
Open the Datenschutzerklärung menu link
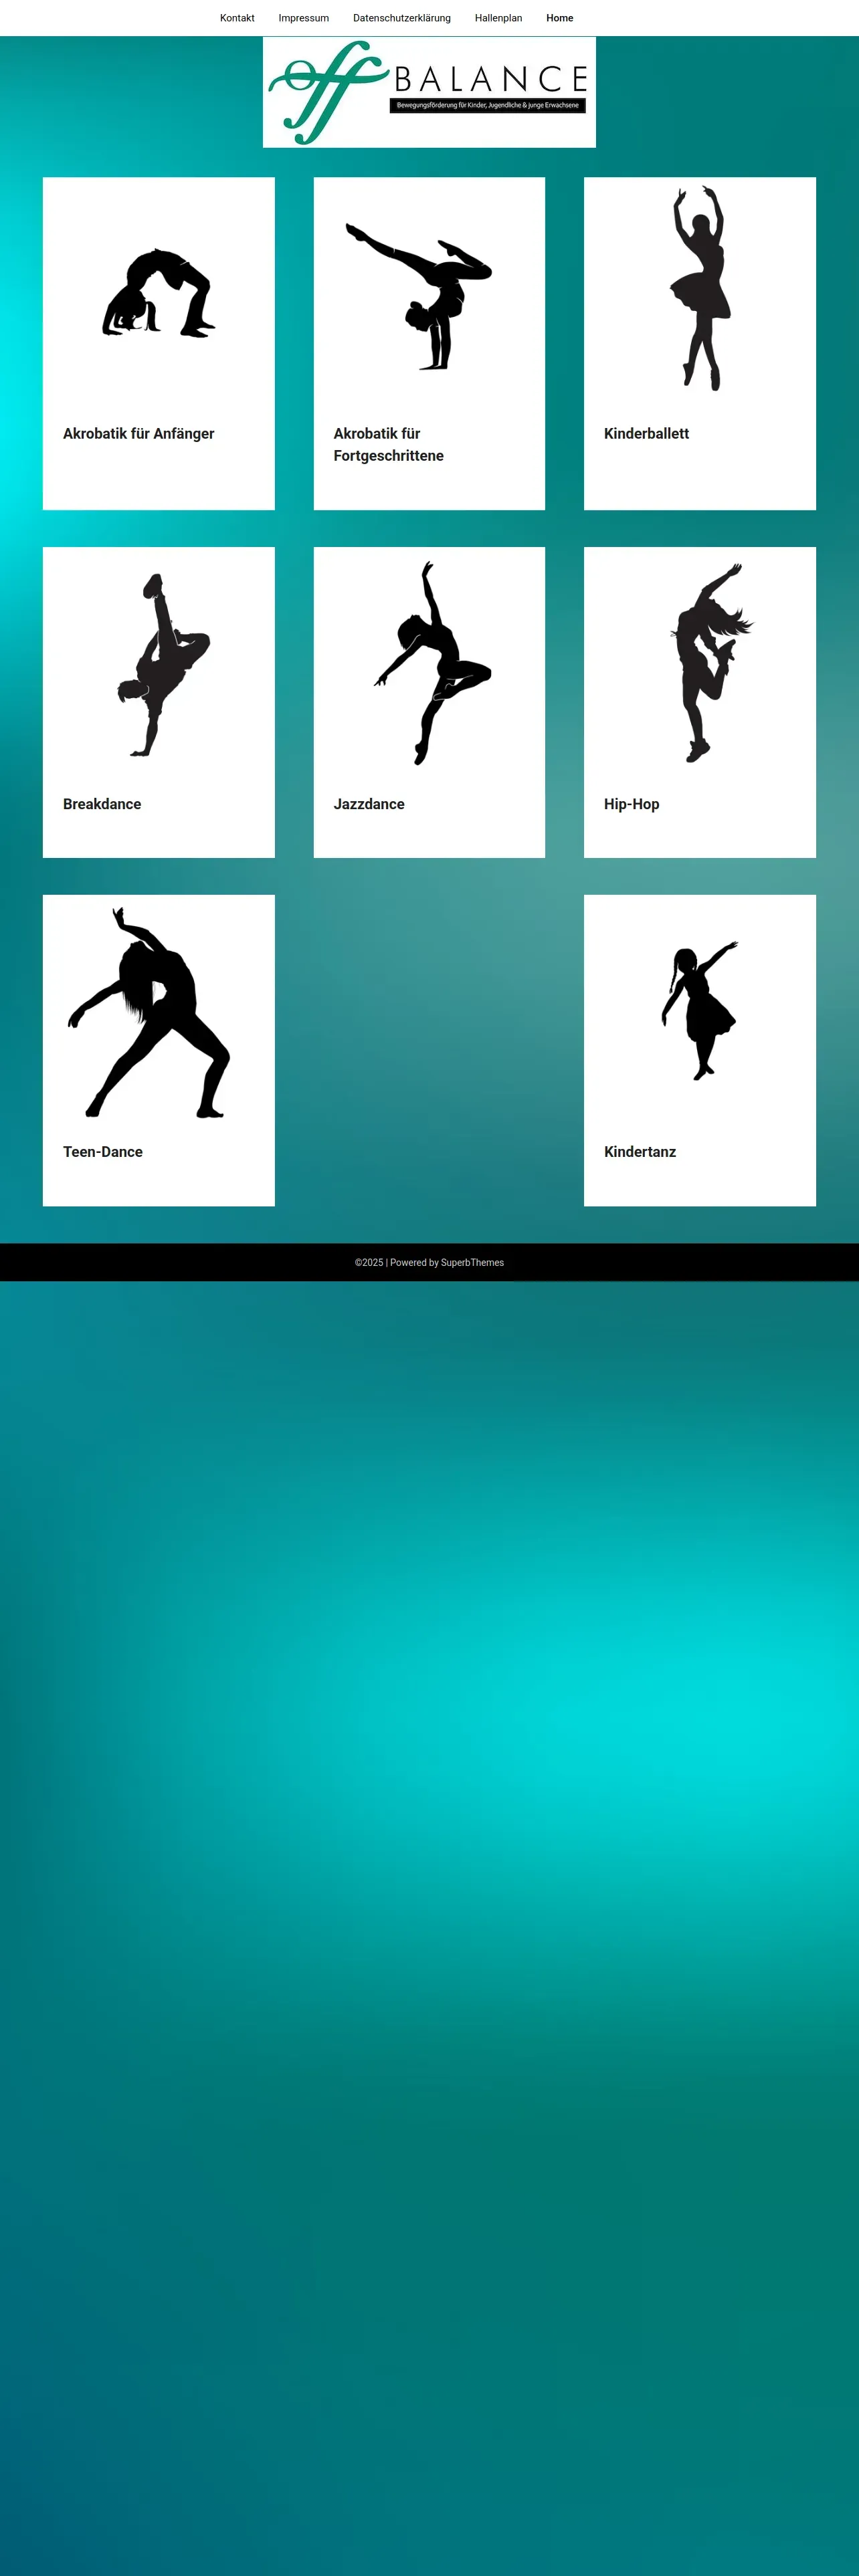(x=402, y=18)
